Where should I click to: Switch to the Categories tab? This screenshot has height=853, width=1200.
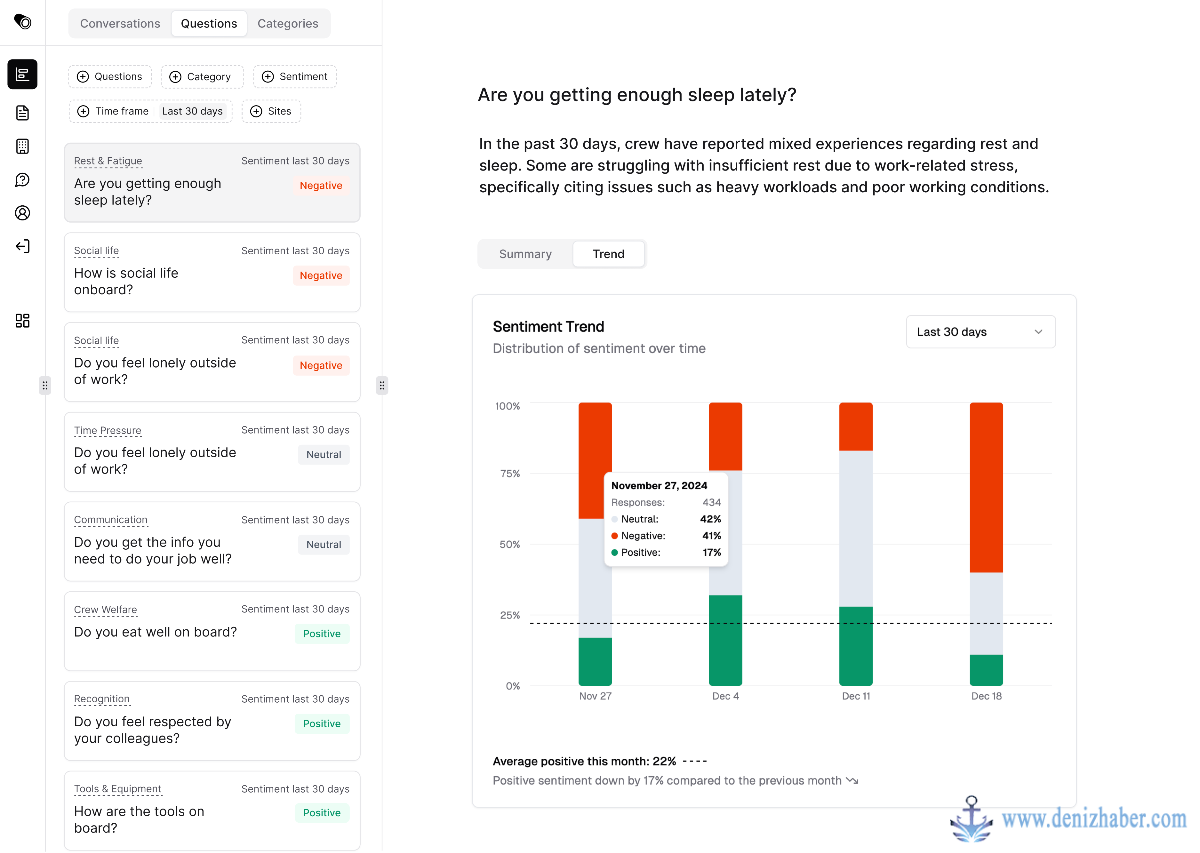pyautogui.click(x=288, y=24)
